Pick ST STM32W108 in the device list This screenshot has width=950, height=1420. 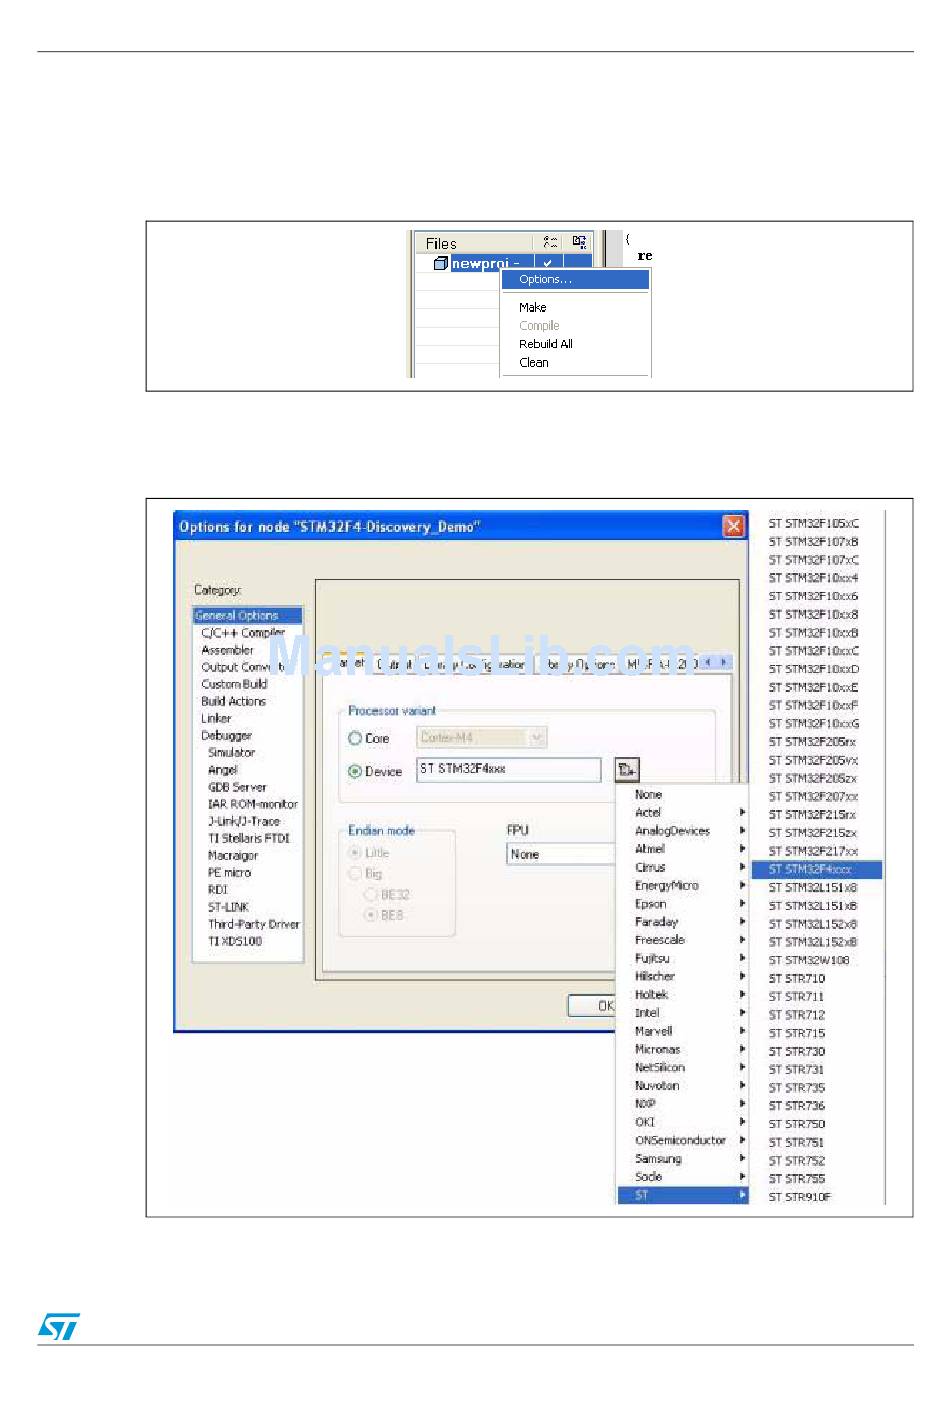pyautogui.click(x=809, y=960)
